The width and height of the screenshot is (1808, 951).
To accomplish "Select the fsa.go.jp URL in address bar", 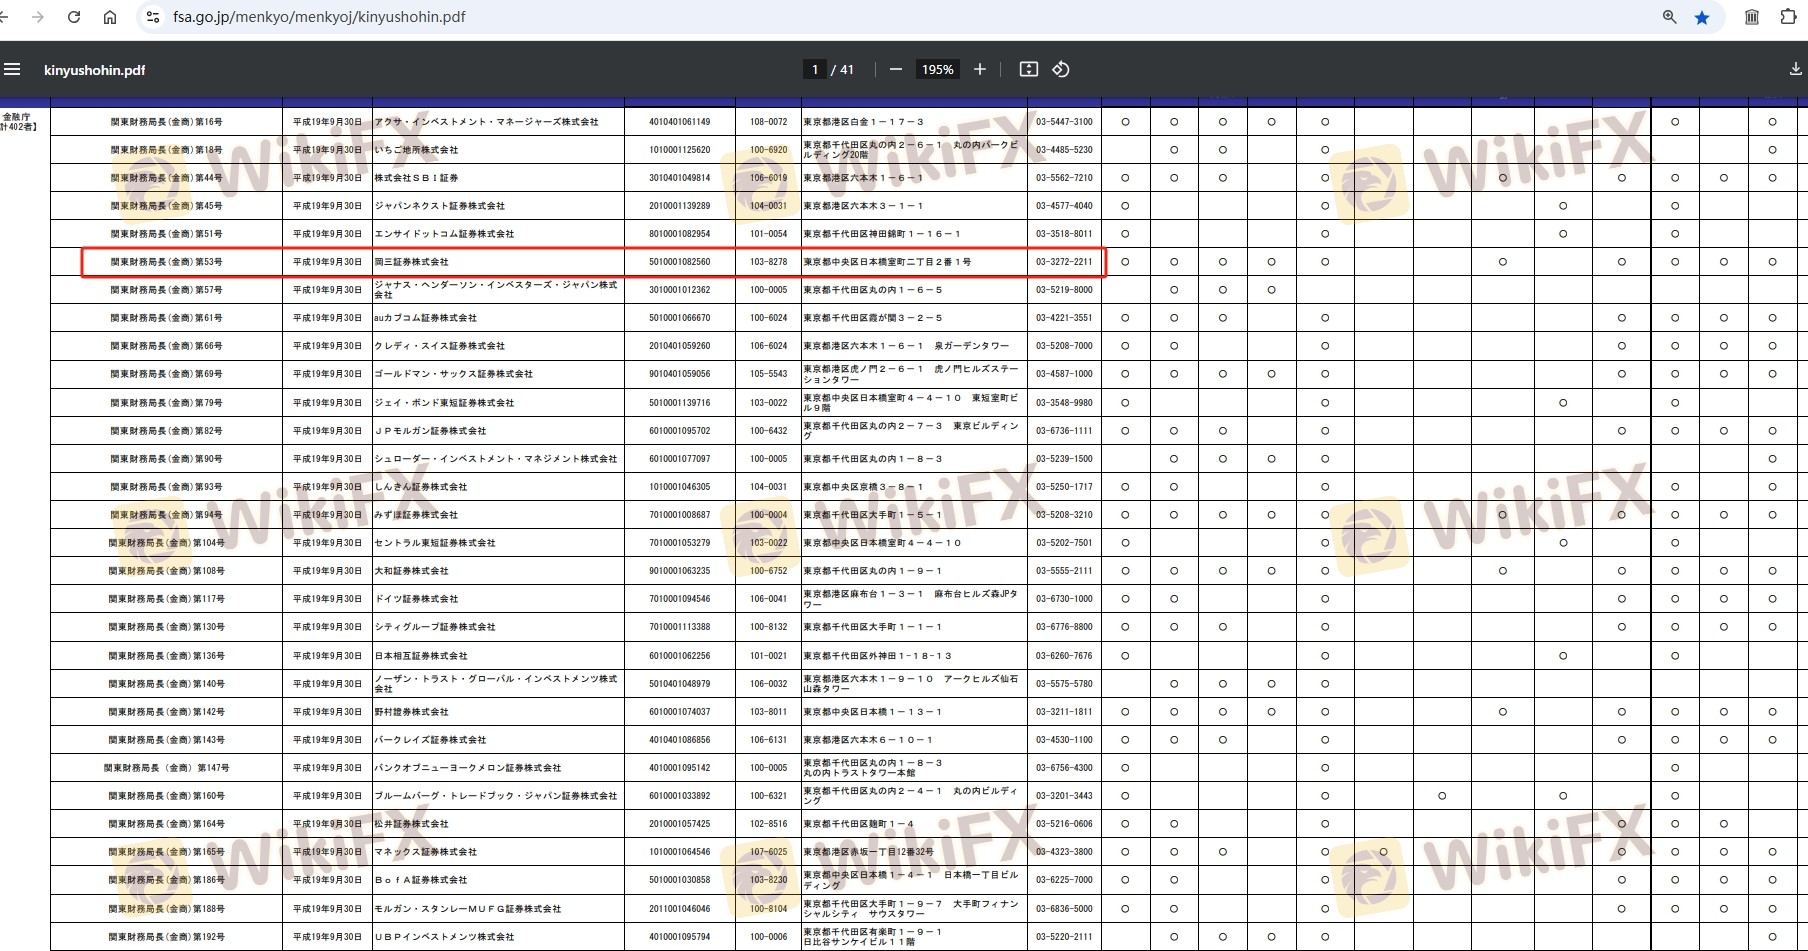I will [x=319, y=17].
